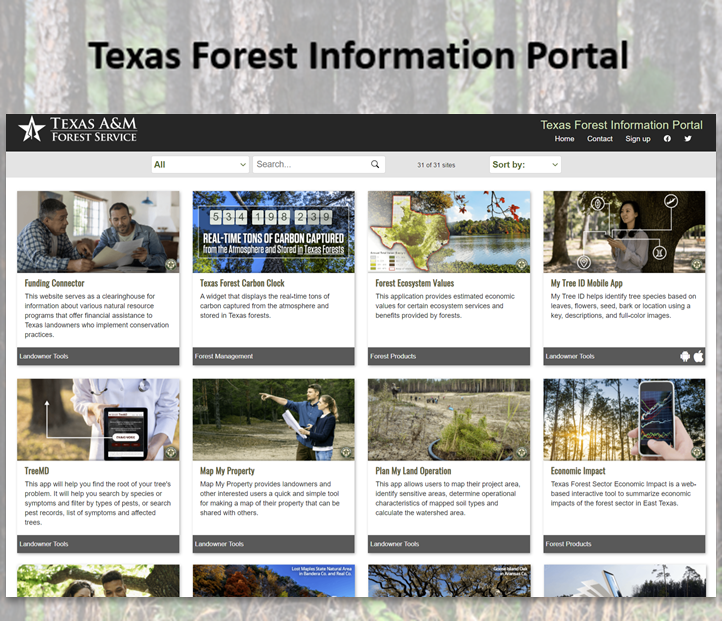
Task: Expand the All category dropdown
Action: (200, 164)
